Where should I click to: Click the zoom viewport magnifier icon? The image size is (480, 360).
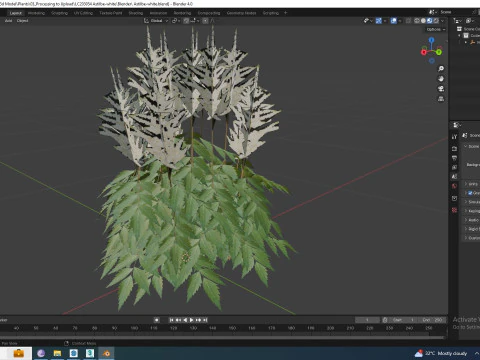pos(441,69)
